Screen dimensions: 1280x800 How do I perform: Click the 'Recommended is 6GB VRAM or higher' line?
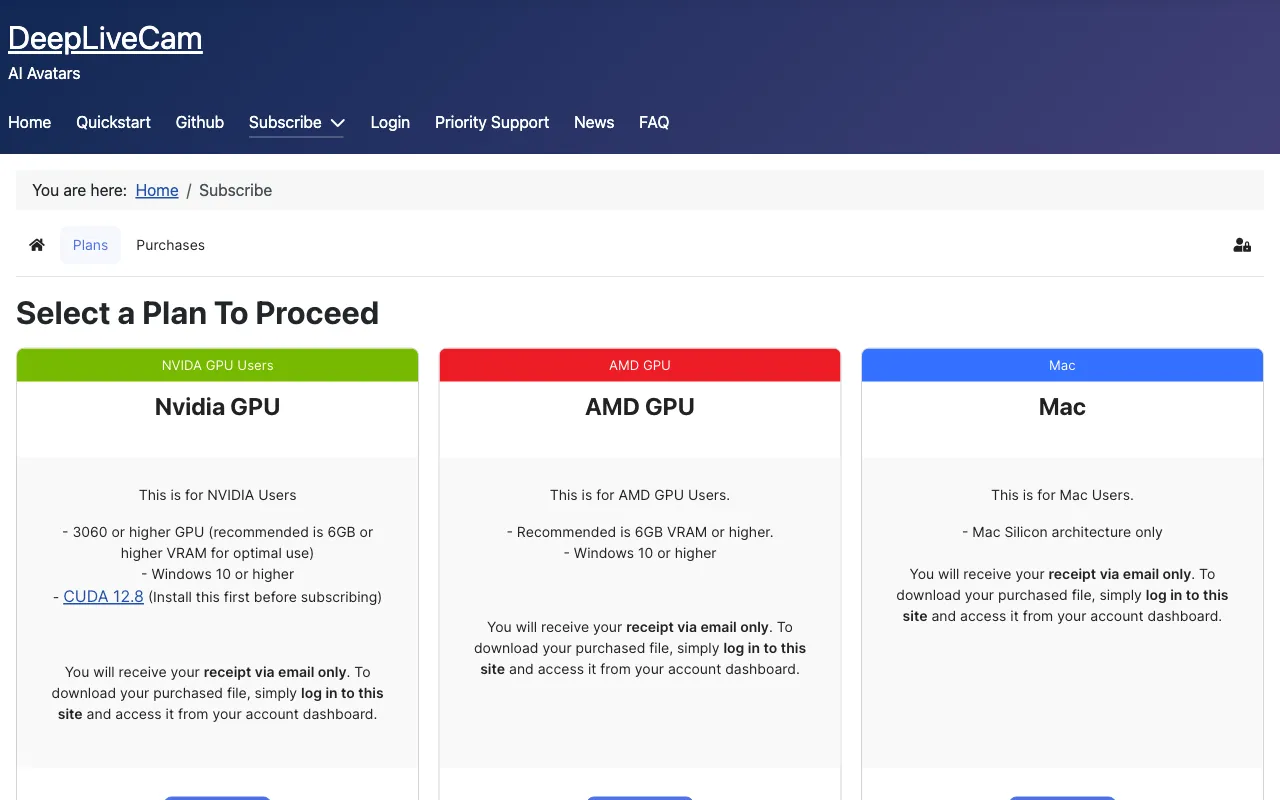640,532
